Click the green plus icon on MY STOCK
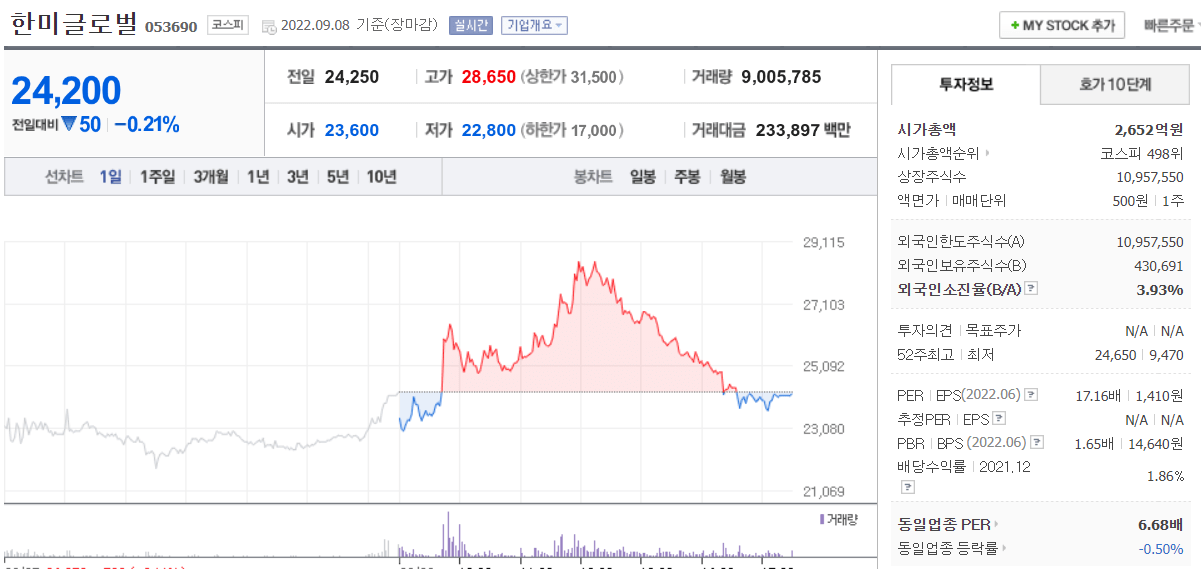This screenshot has width=1201, height=569. (1015, 26)
